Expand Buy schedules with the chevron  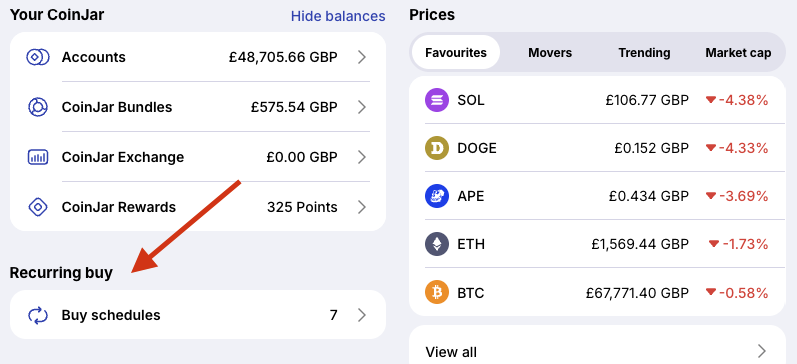coord(362,315)
